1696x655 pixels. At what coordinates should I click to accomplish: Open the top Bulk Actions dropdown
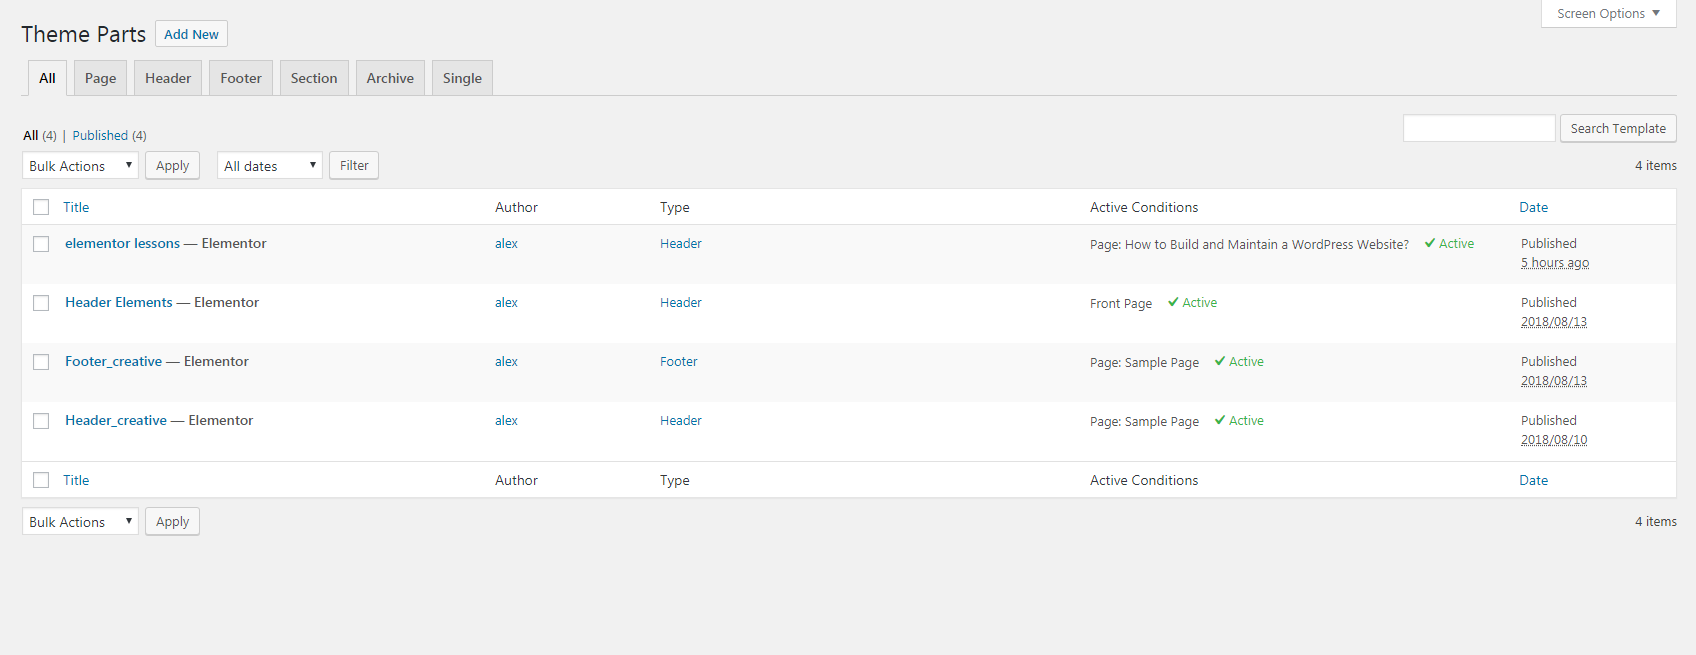point(80,166)
